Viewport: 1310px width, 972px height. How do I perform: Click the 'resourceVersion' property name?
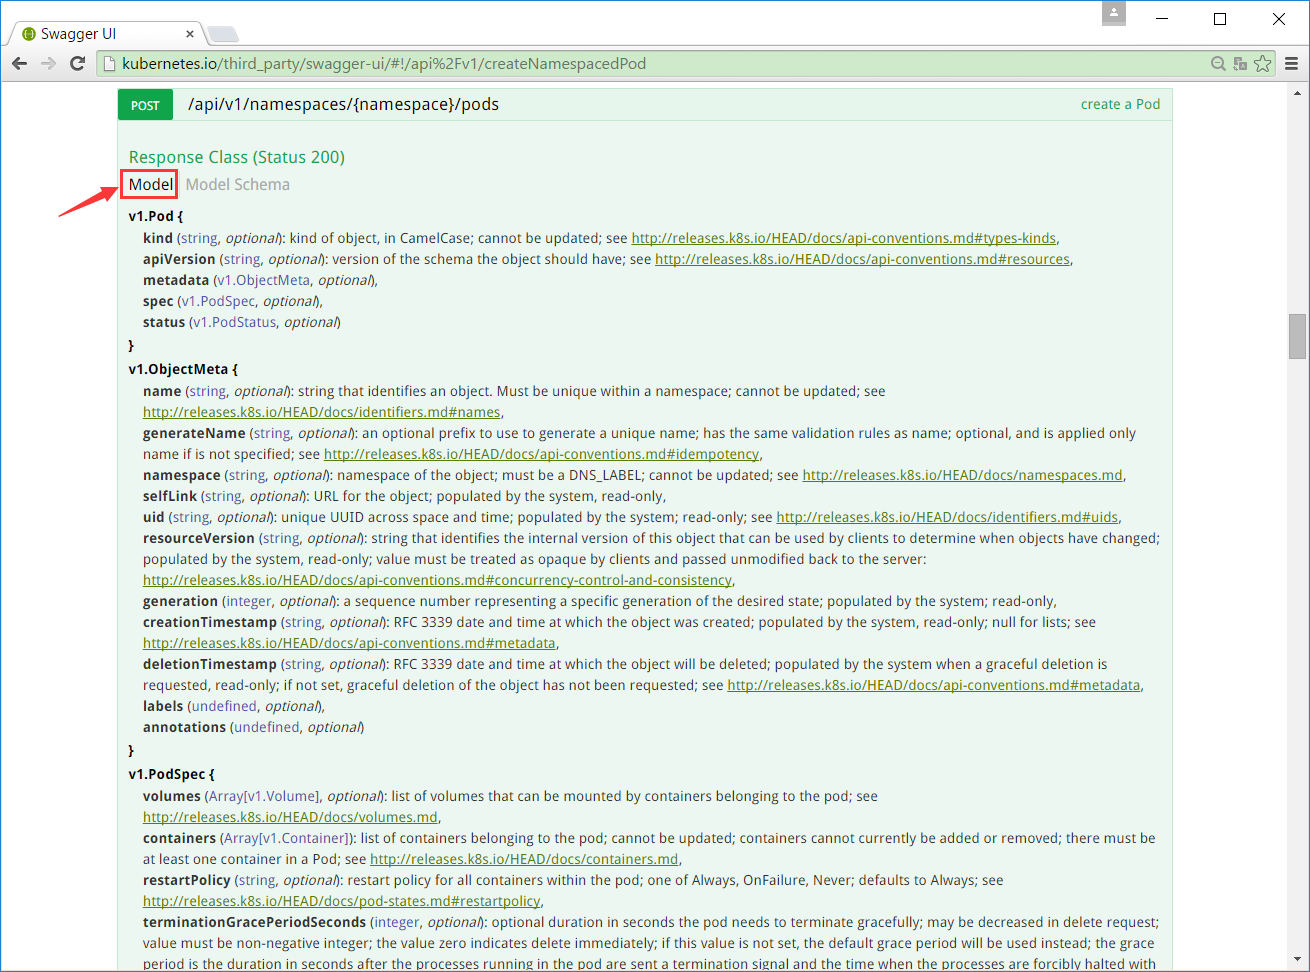(x=199, y=538)
